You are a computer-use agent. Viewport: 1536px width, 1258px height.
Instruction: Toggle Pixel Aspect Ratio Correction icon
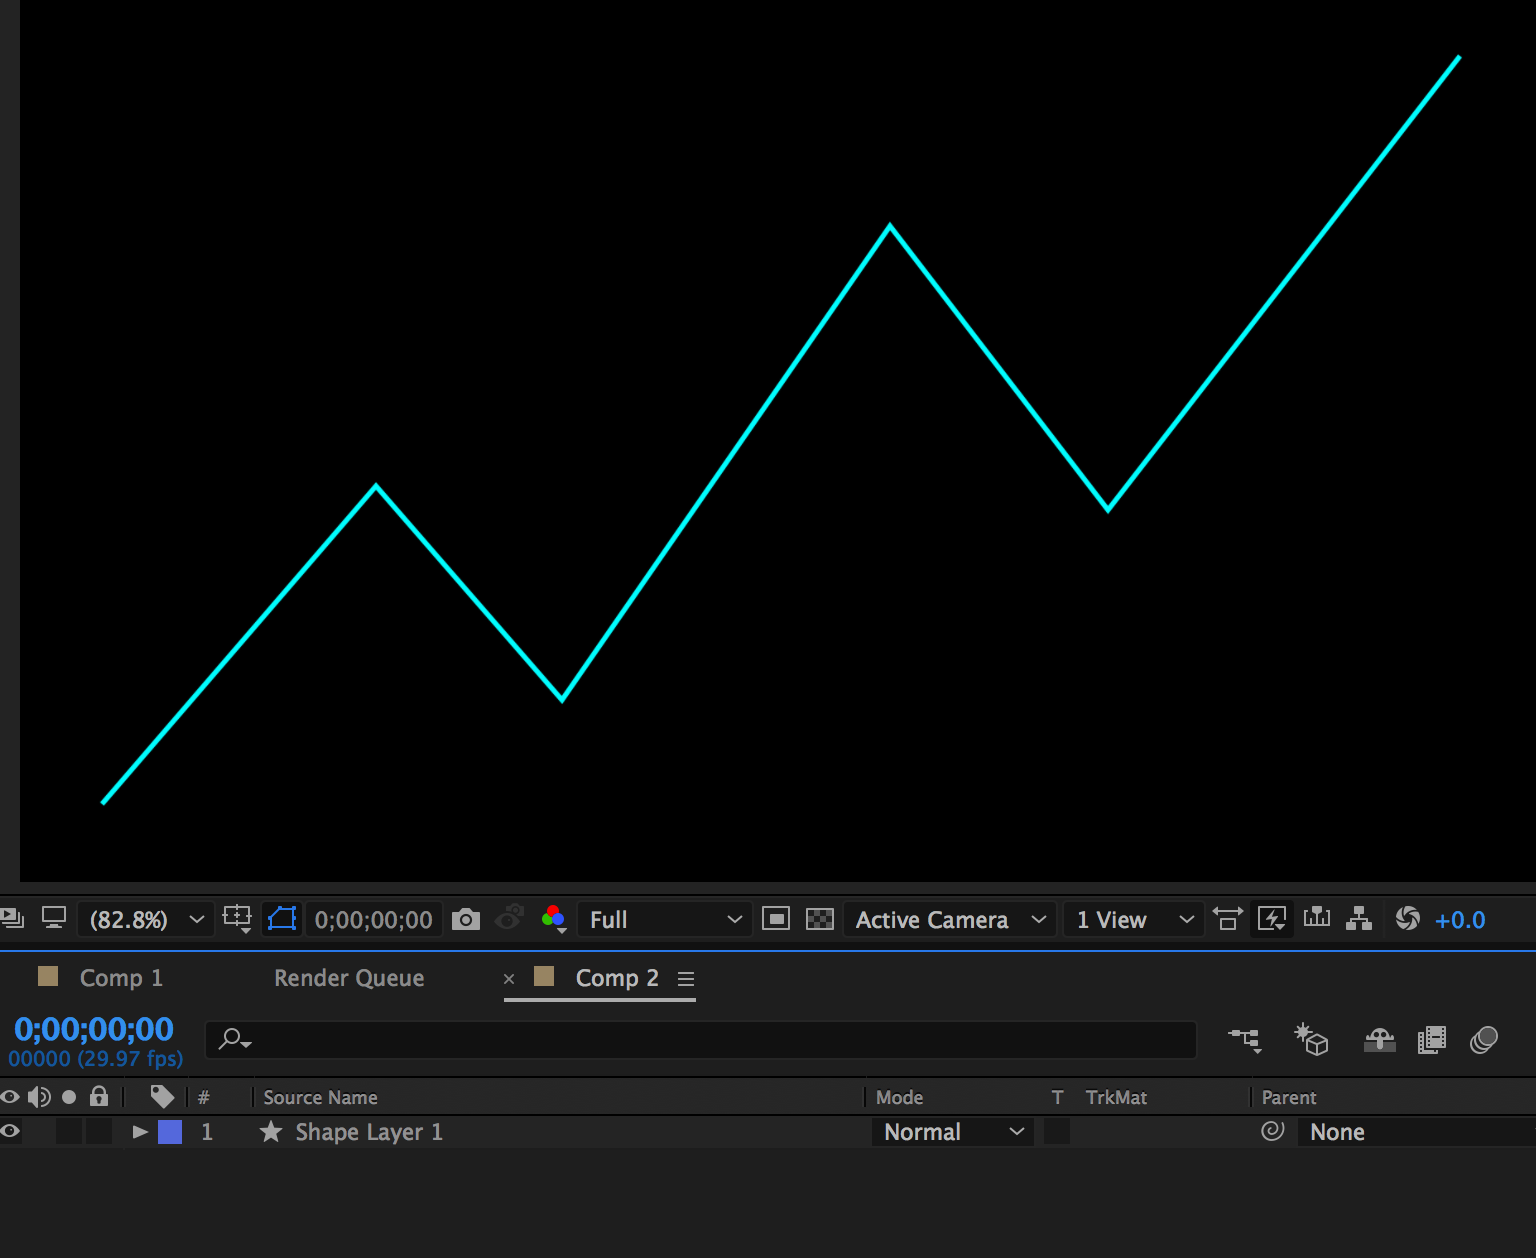[1228, 918]
